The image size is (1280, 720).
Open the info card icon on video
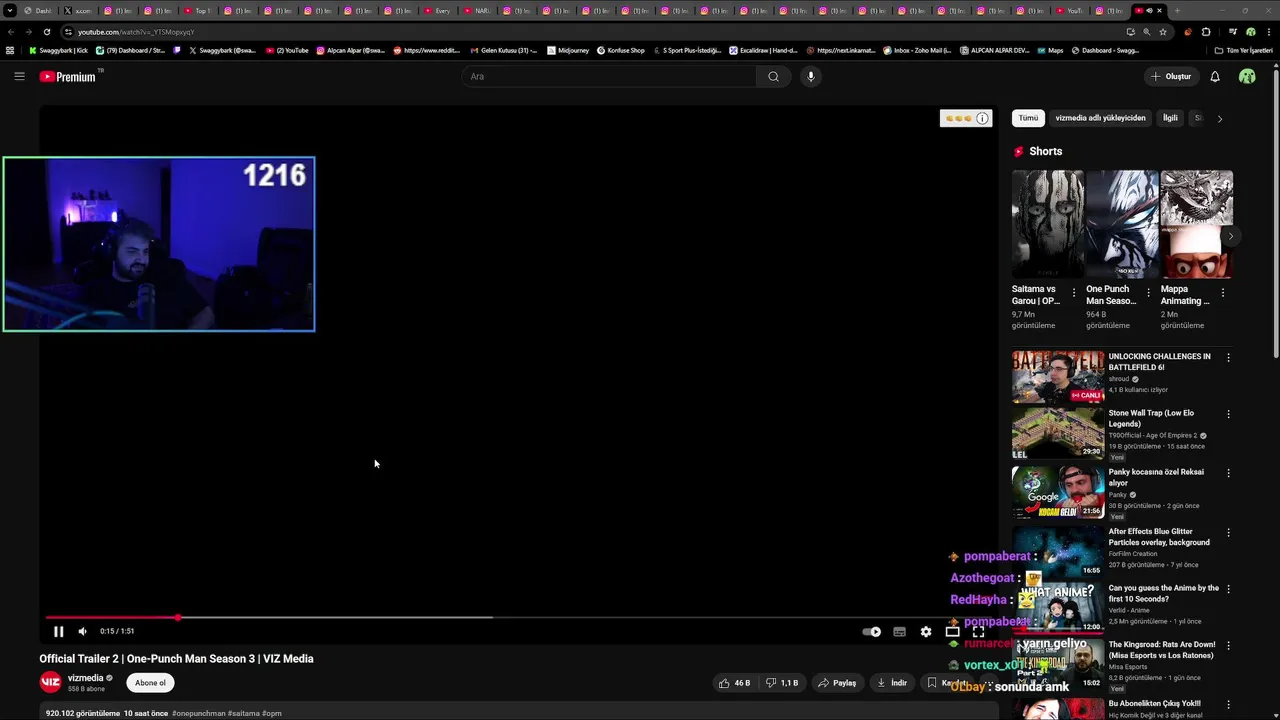[982, 118]
